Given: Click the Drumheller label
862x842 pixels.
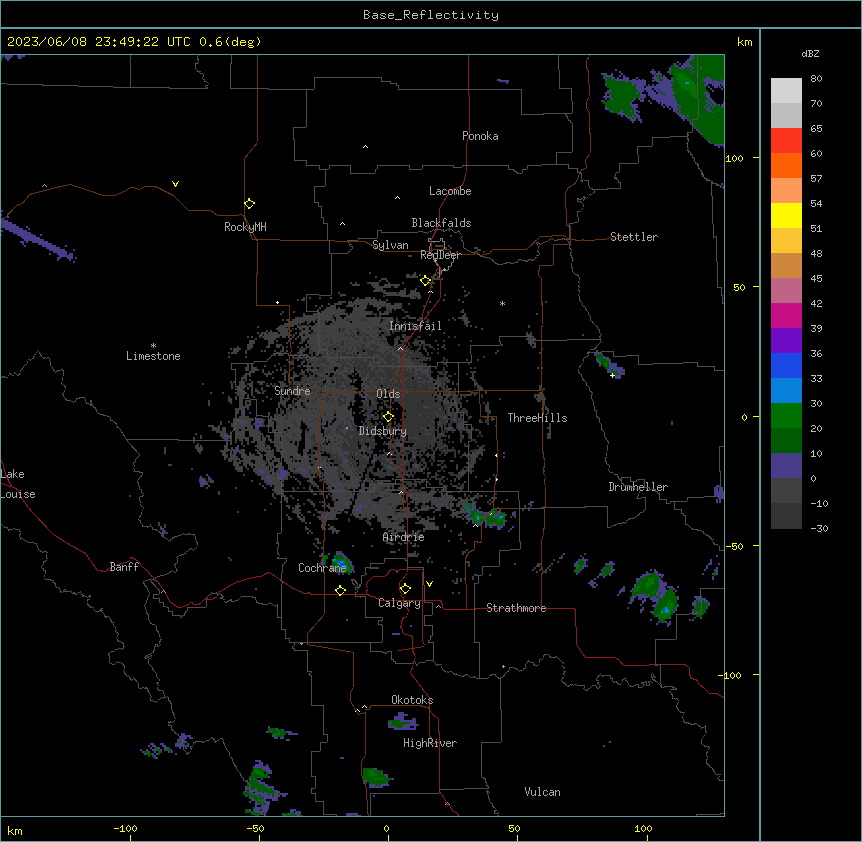Looking at the screenshot, I should click(x=638, y=487).
